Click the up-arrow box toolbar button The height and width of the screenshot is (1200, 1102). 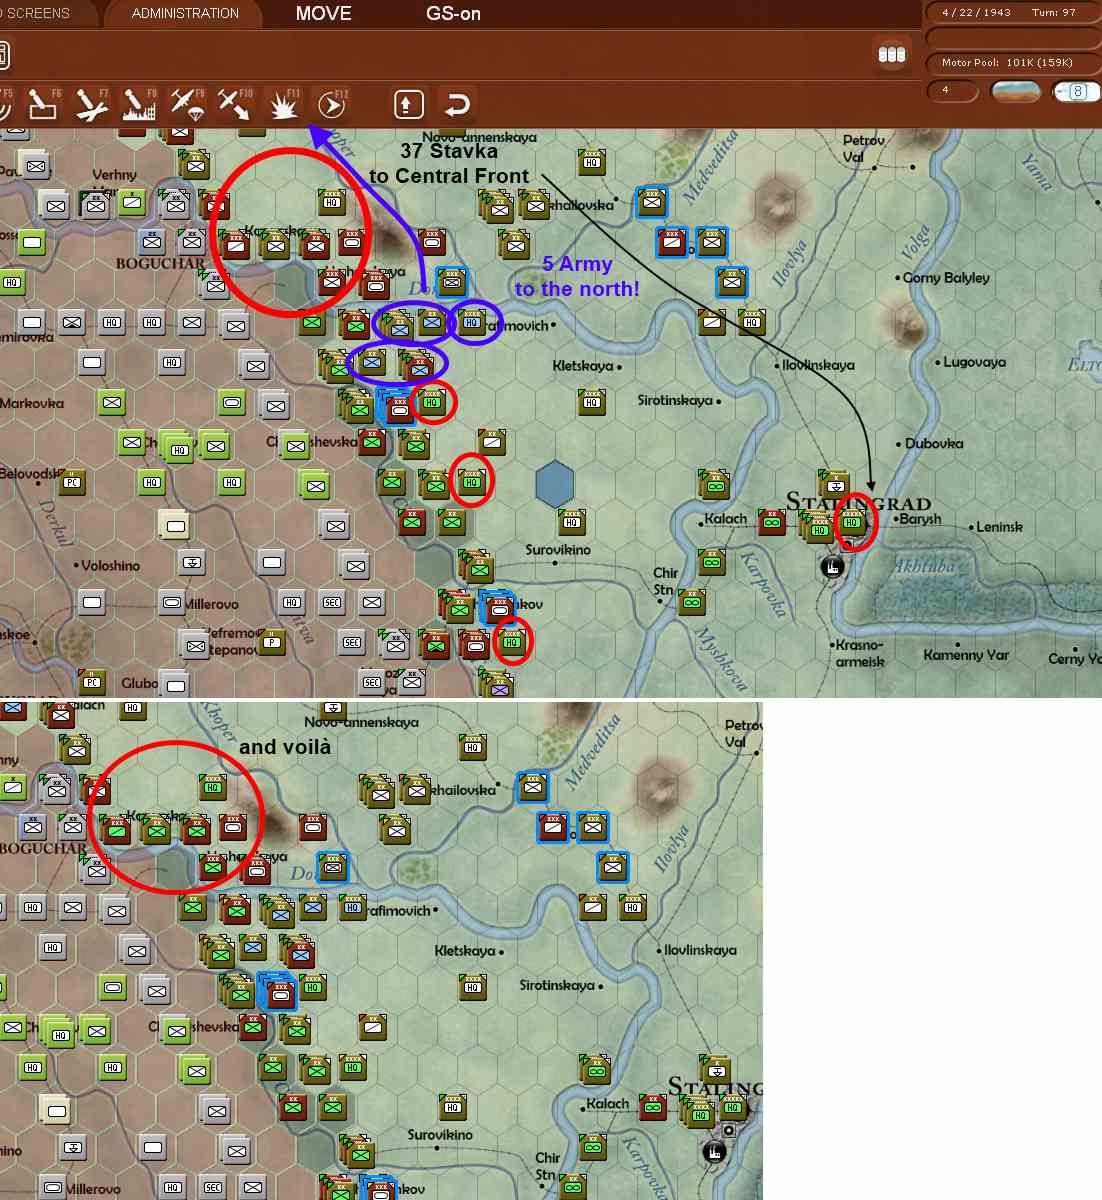click(x=409, y=104)
